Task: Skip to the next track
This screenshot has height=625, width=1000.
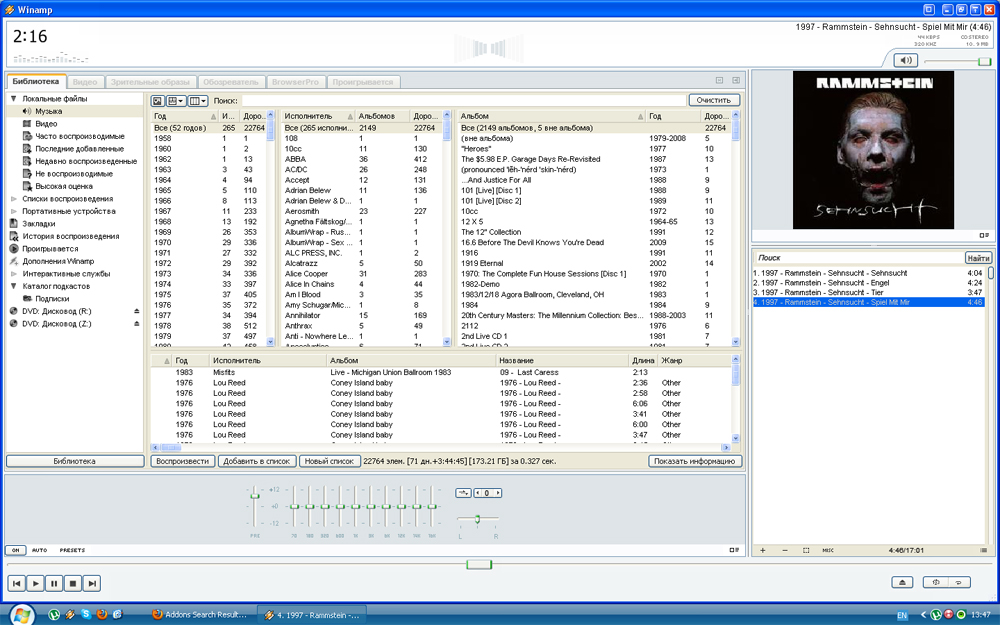Action: (x=92, y=583)
